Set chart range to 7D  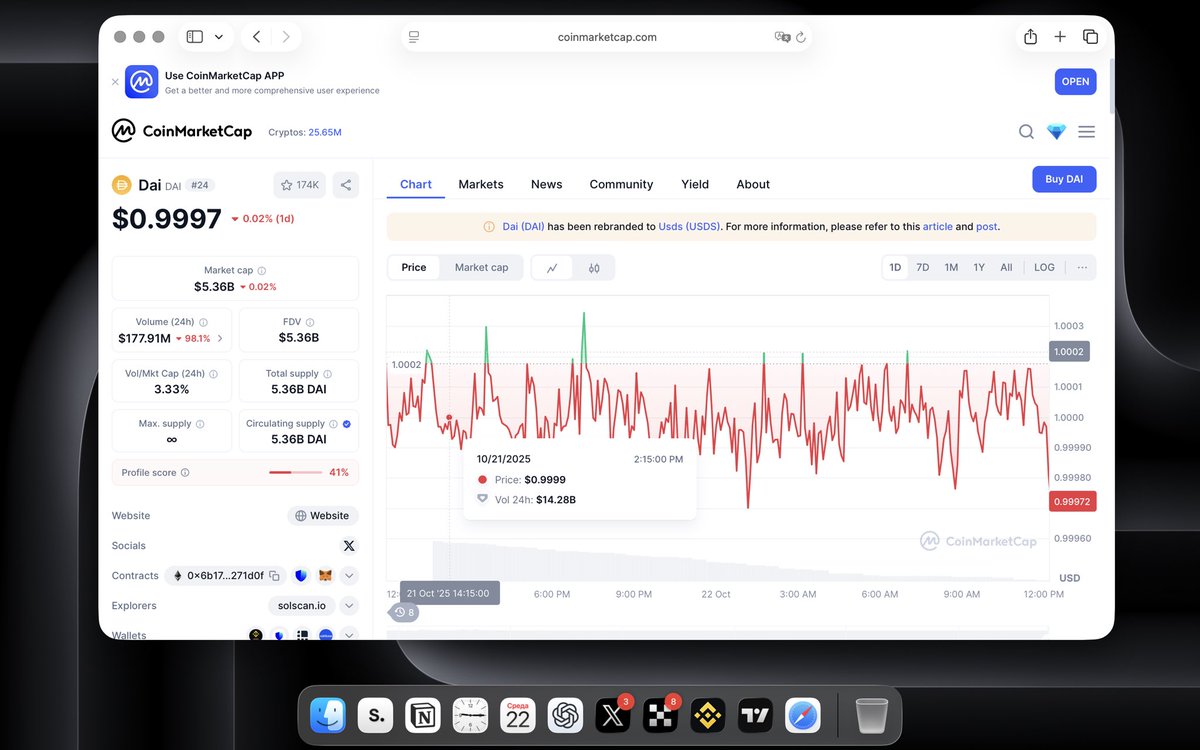coord(923,267)
